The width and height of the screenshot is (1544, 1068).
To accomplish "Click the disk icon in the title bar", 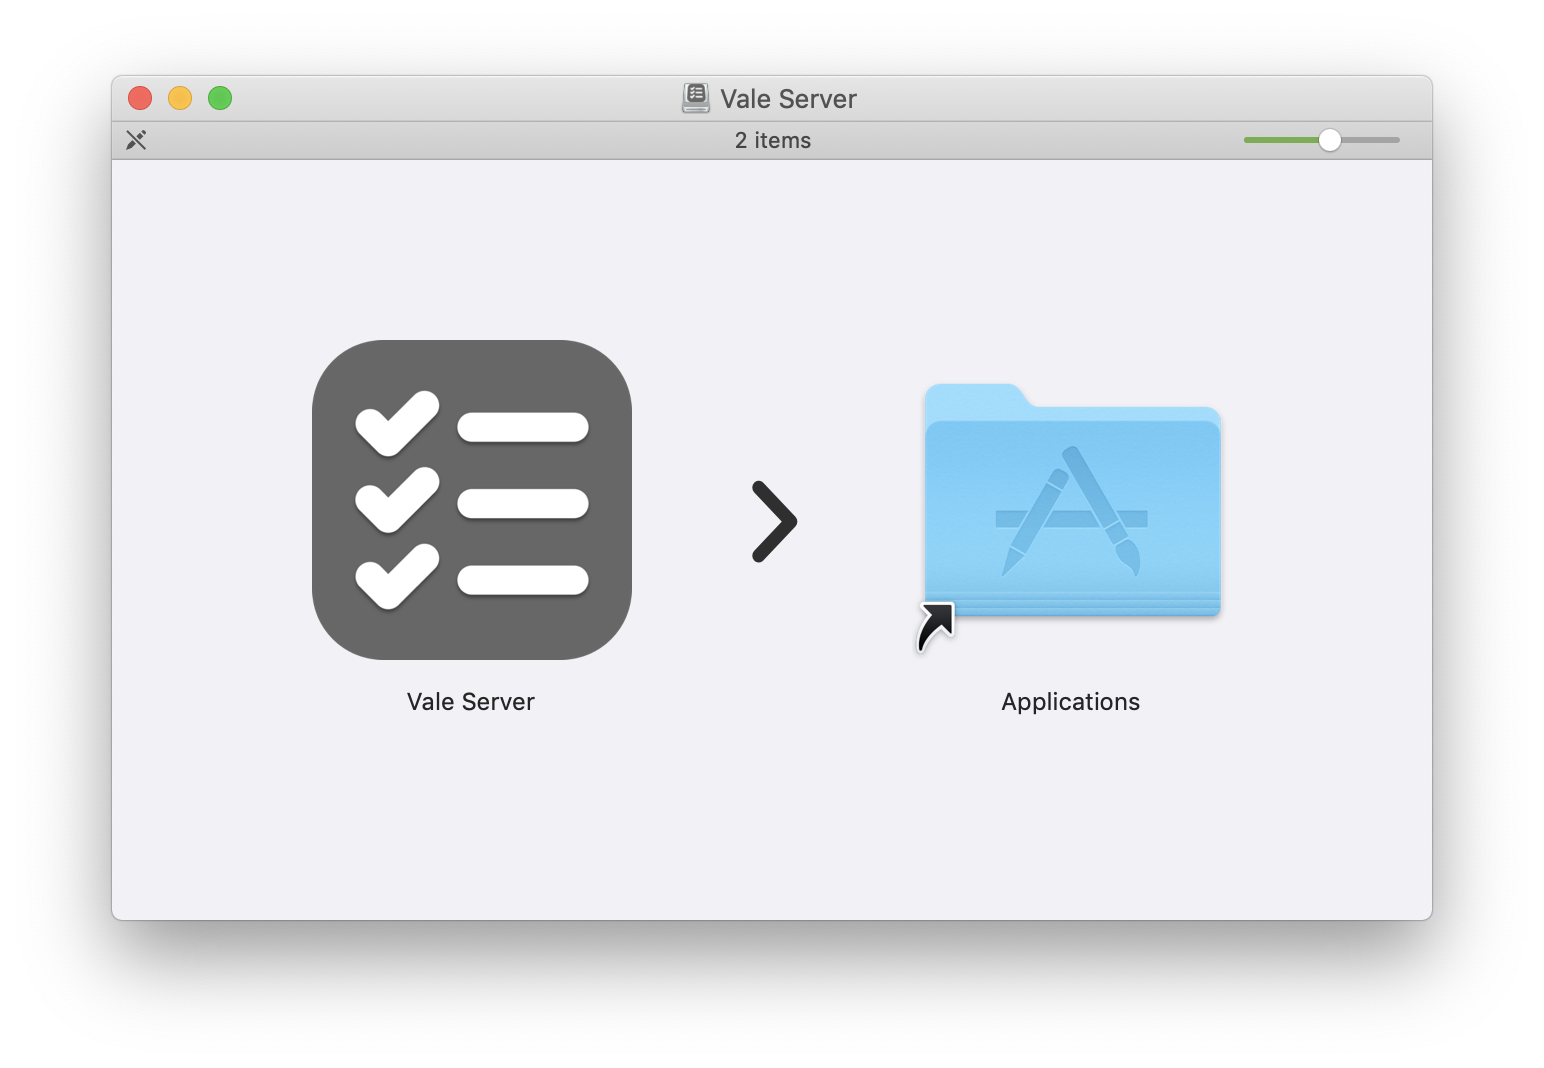I will (x=696, y=98).
